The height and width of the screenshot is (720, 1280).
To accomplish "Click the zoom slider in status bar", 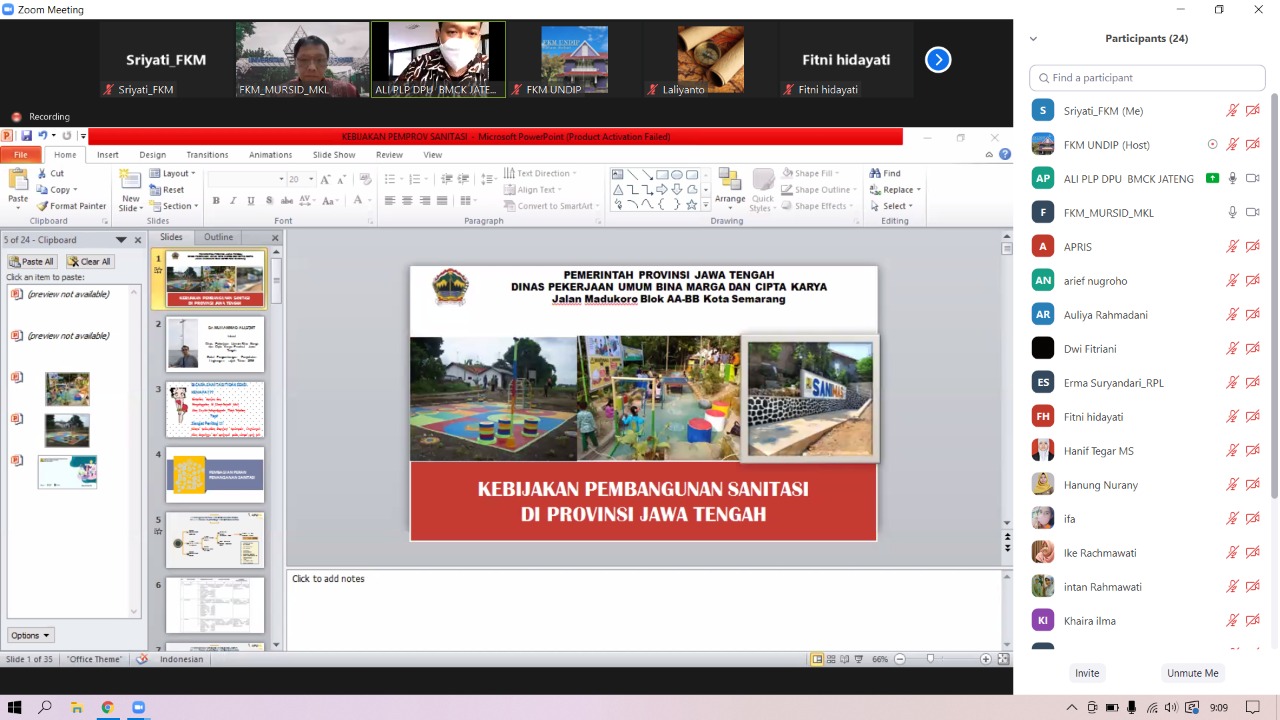I will point(931,659).
